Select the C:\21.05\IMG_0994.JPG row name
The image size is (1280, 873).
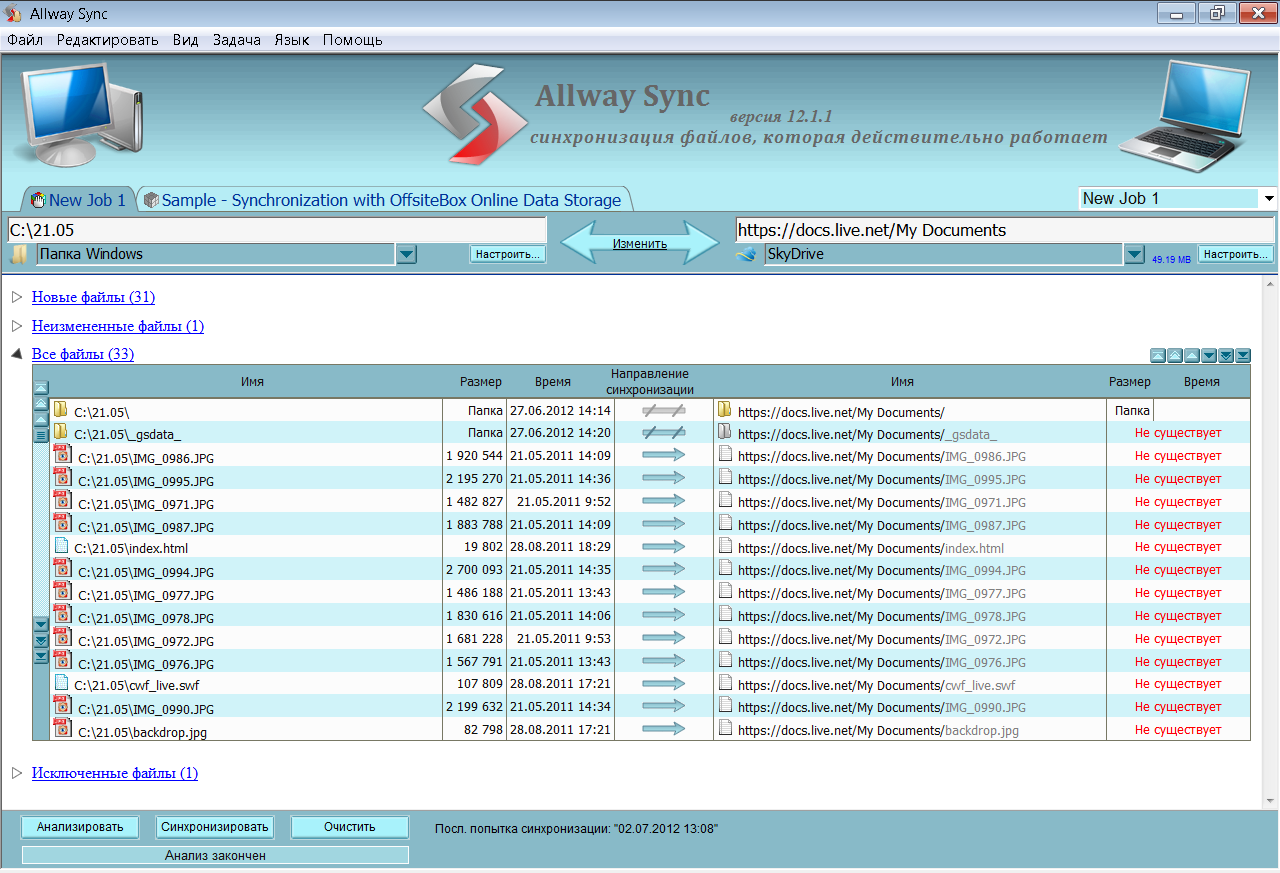click(x=146, y=572)
